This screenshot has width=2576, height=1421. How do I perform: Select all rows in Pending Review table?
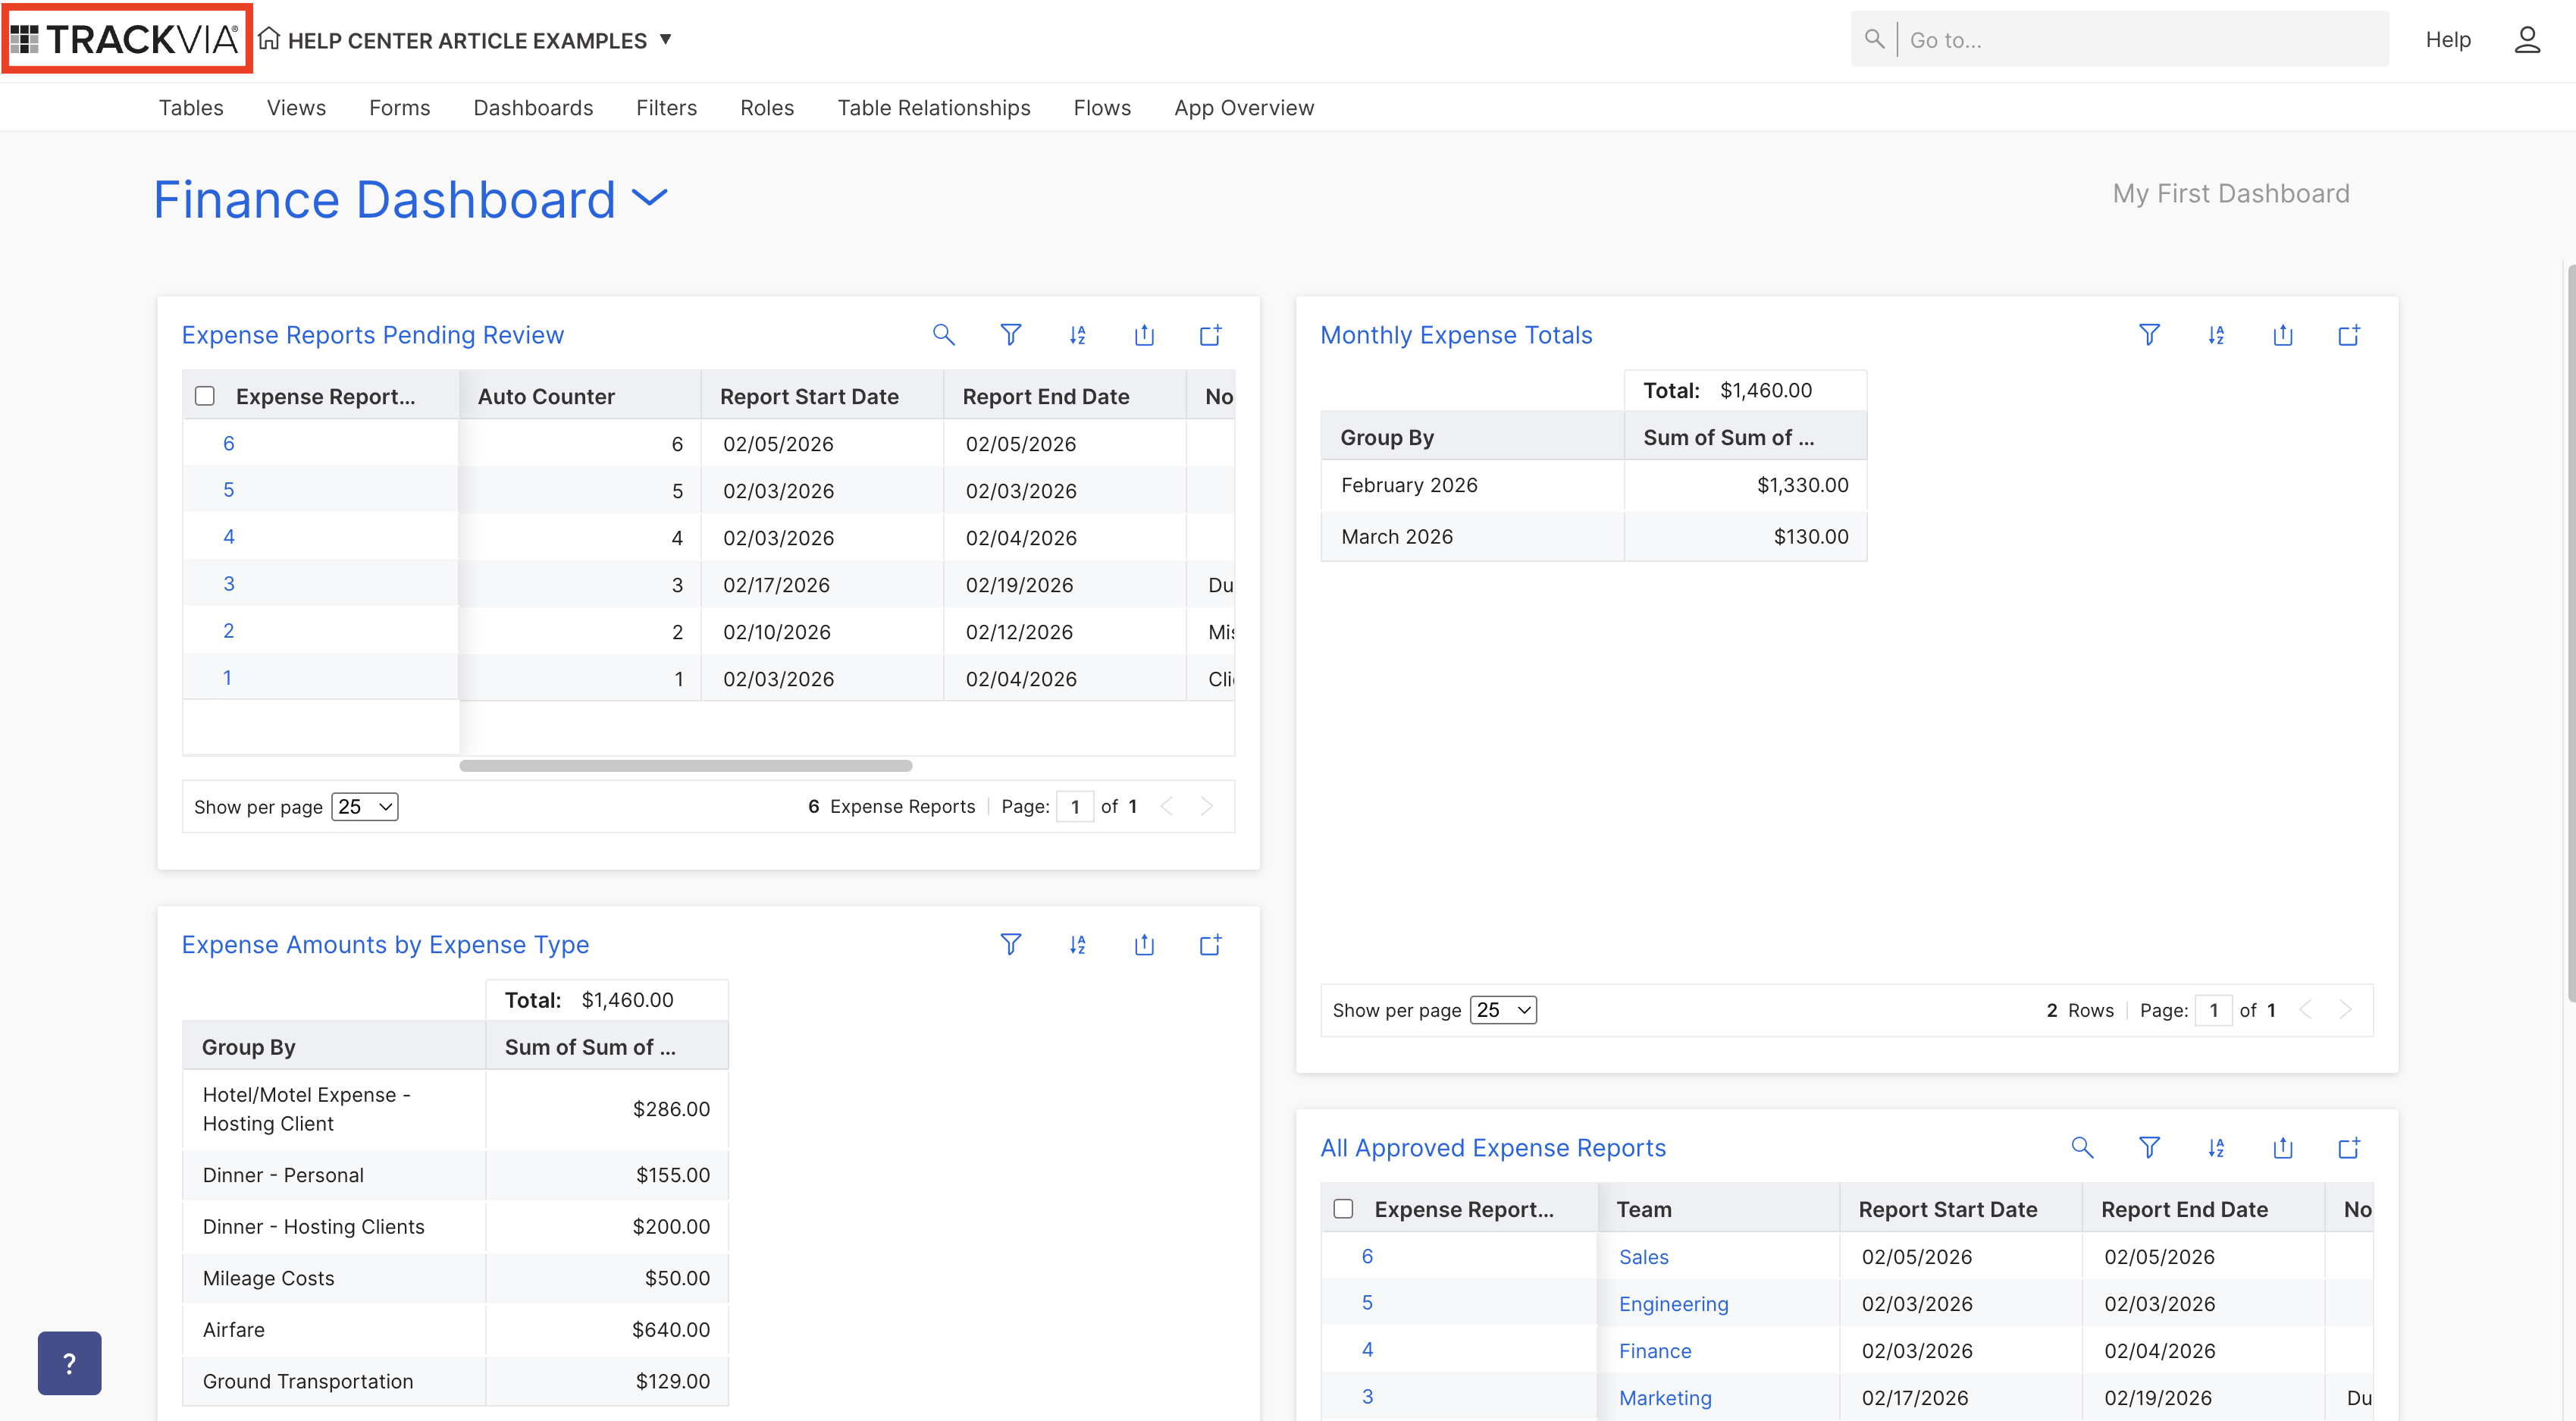[205, 396]
